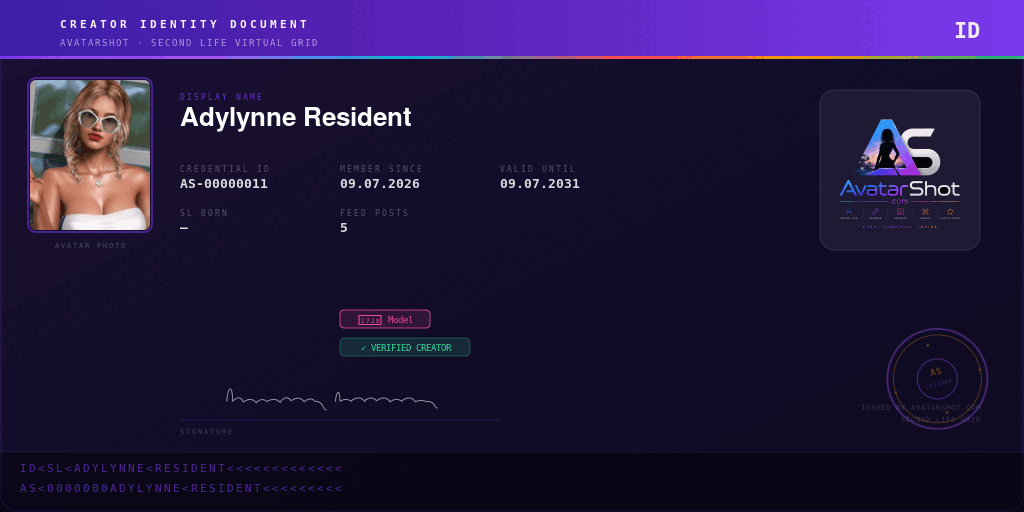Click the "MEMBER SINCE" label
This screenshot has height=512, width=1024.
tap(381, 168)
